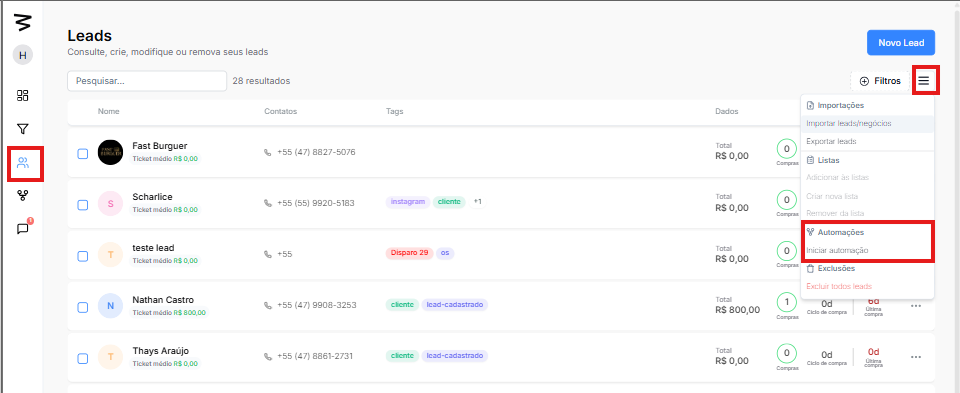Select the Nathan Castro lead checkbox
The width and height of the screenshot is (960, 393).
[83, 307]
